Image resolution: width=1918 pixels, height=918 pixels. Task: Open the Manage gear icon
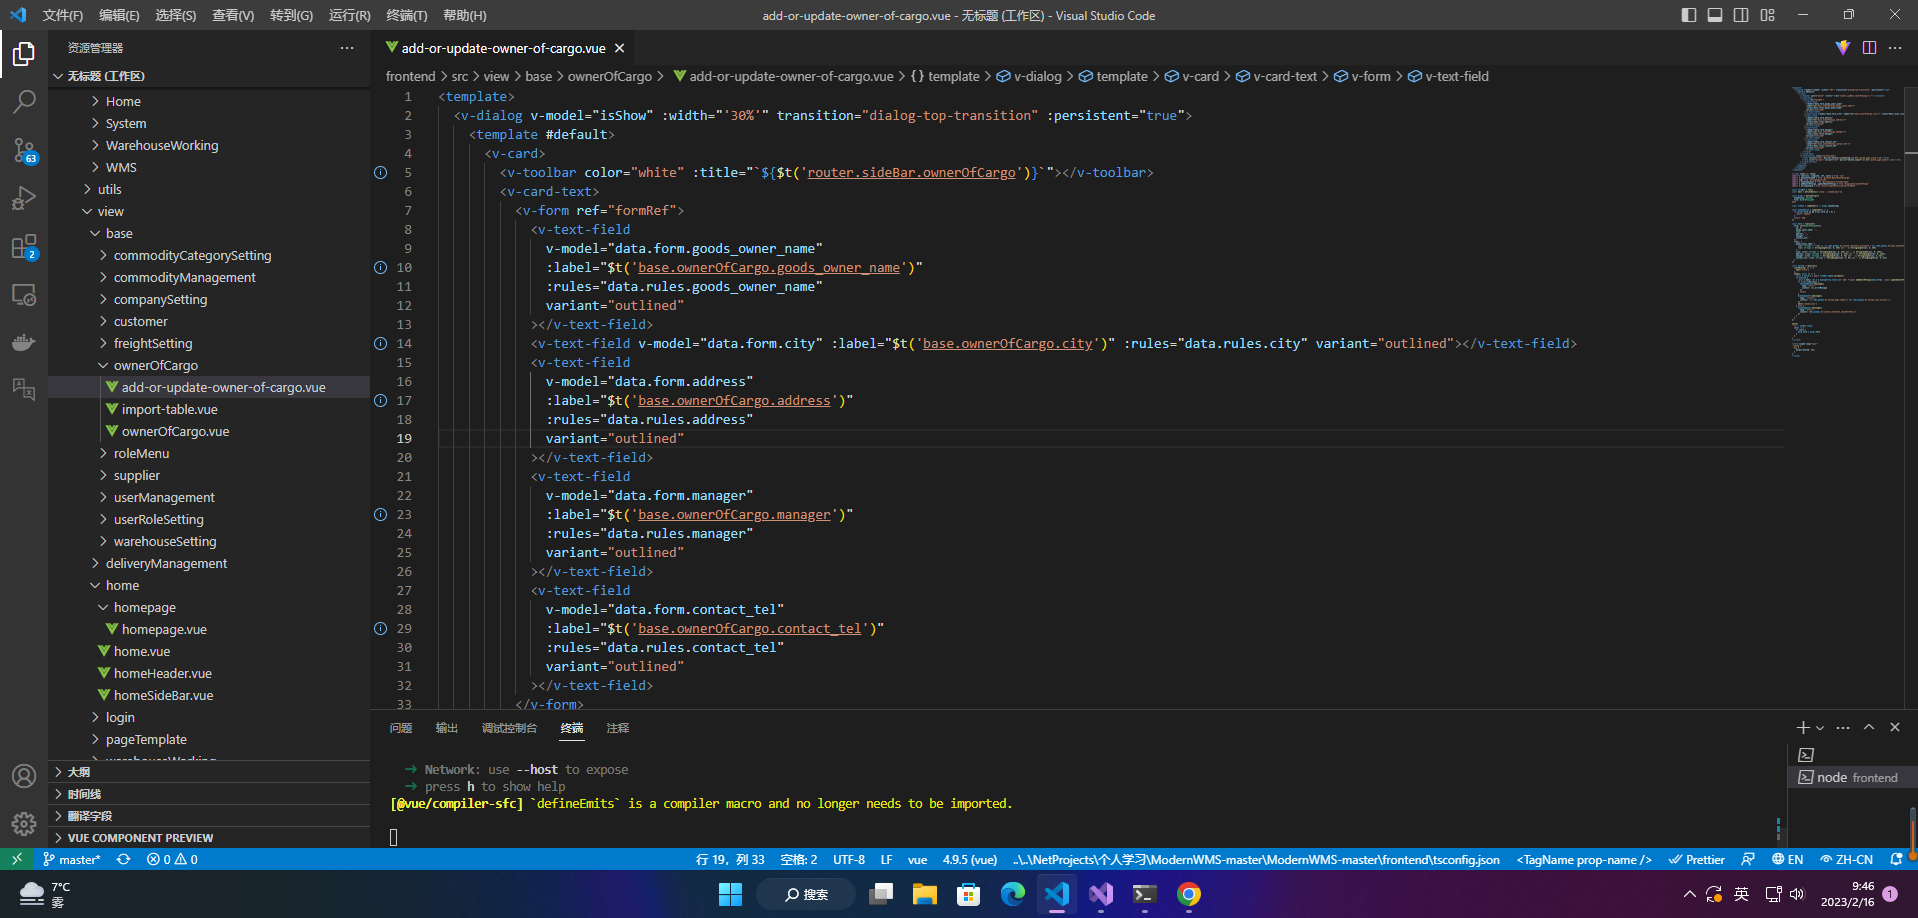pos(24,824)
